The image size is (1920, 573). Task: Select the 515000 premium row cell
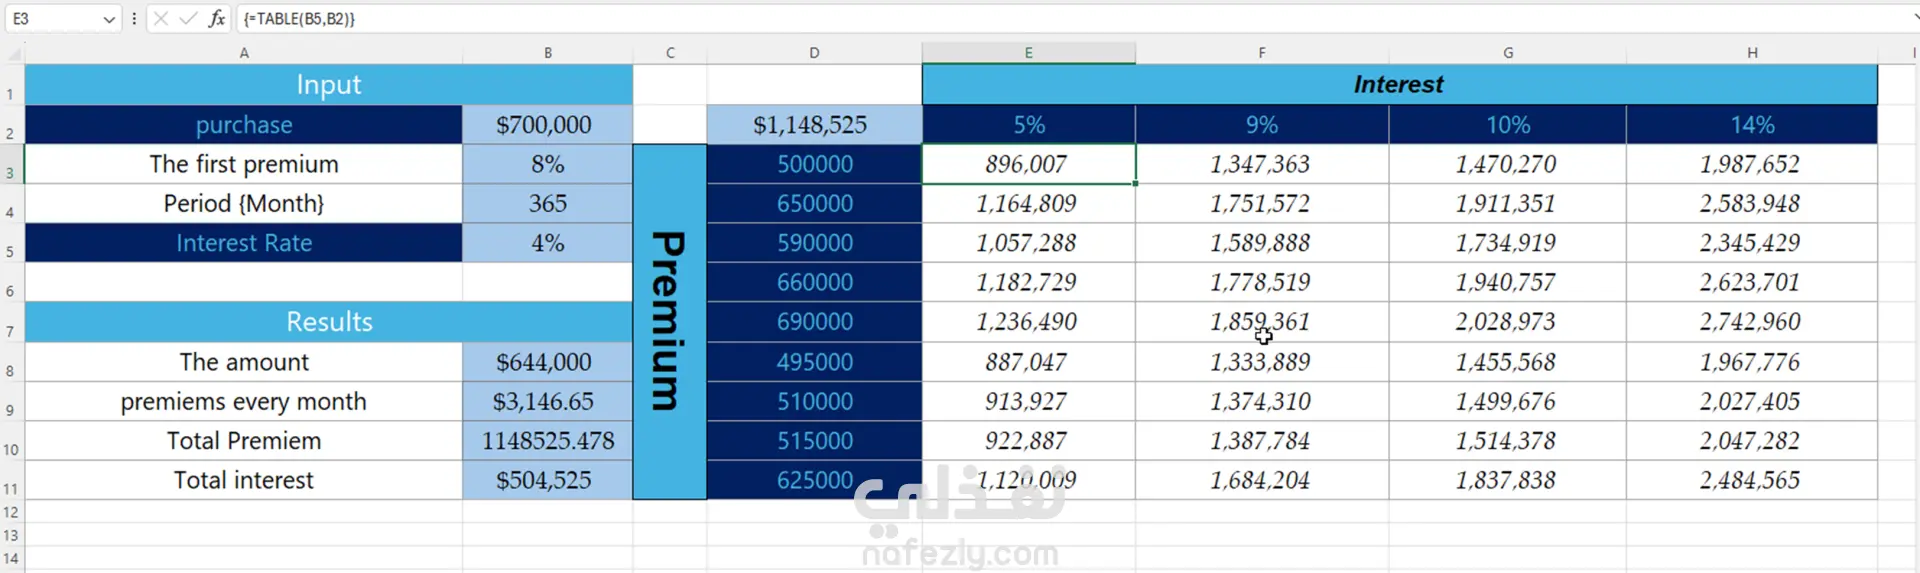point(814,441)
